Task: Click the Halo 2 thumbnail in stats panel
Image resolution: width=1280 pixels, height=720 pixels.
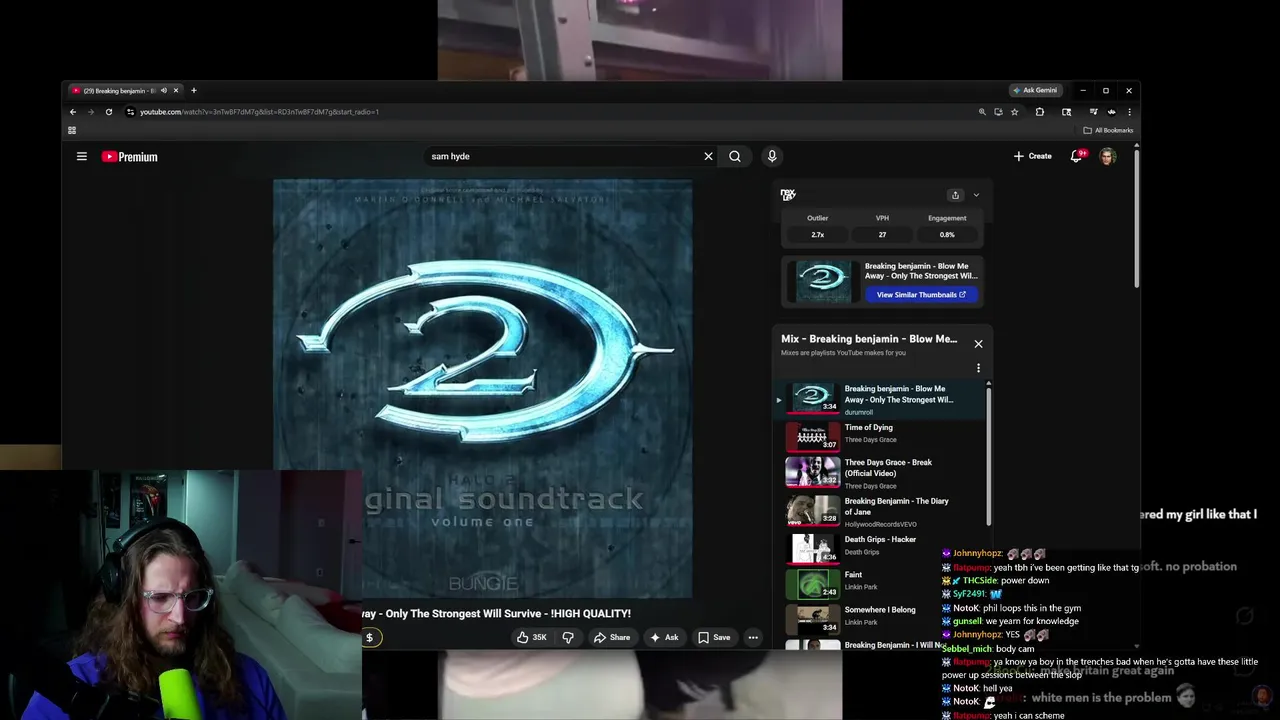Action: [823, 281]
